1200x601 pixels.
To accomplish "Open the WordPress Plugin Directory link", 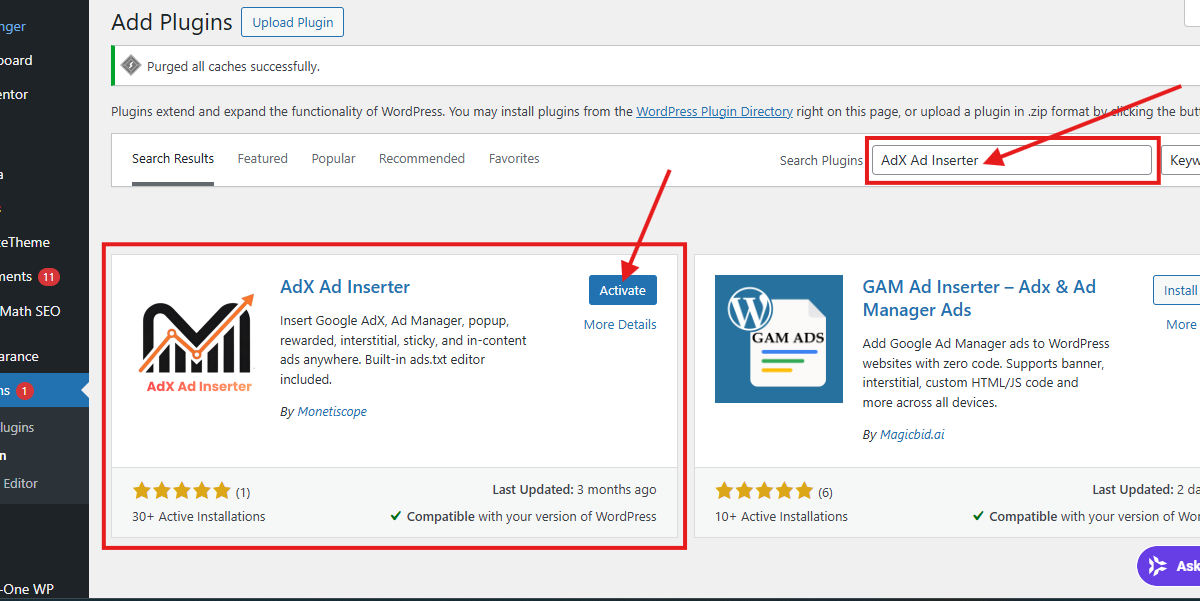I will pos(714,112).
